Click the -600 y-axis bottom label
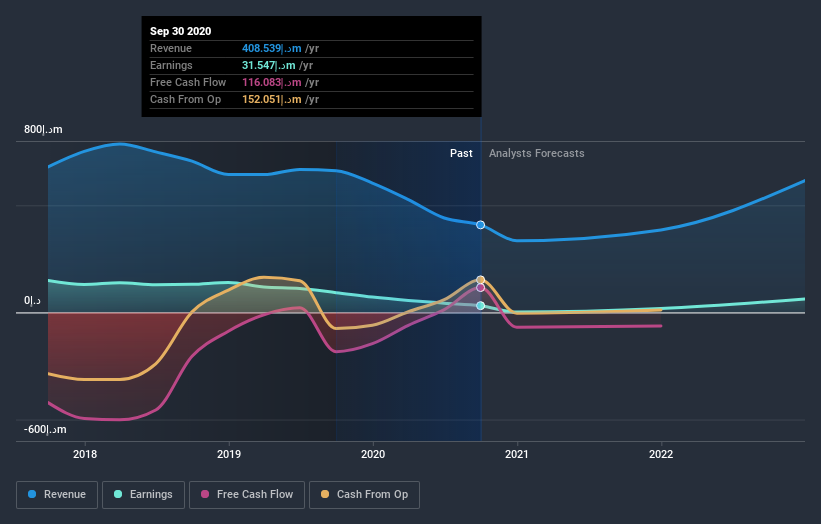 45,429
